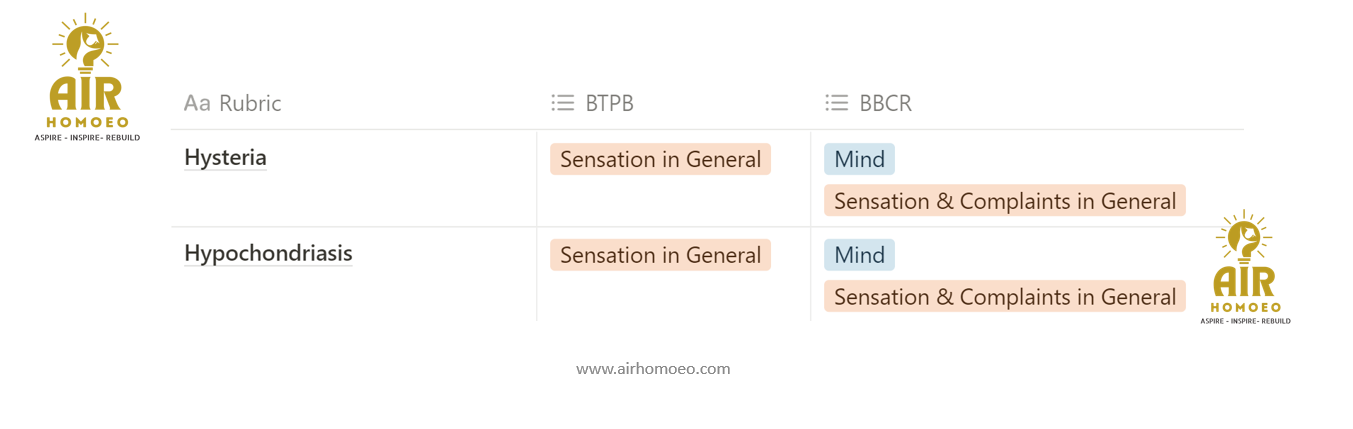Click the list icon beside BBCR
The image size is (1353, 429).
click(x=836, y=103)
